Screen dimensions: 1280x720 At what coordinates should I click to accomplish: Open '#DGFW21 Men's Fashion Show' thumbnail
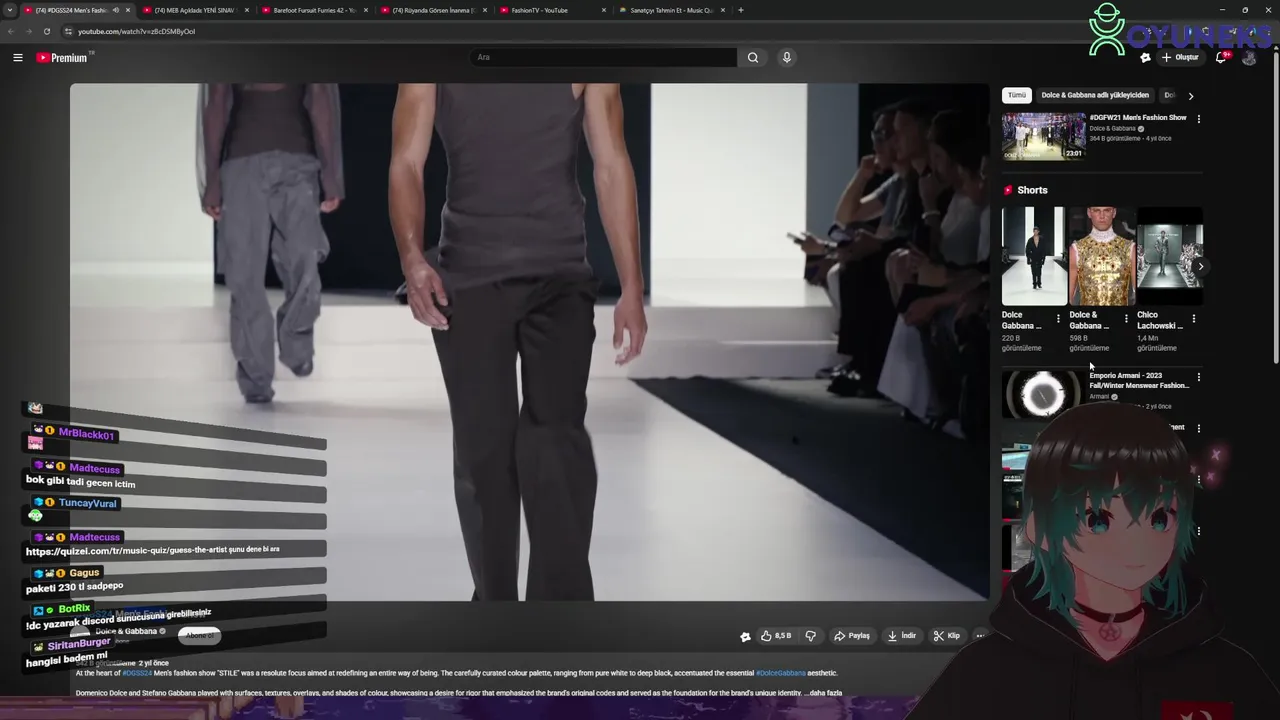(x=1043, y=136)
